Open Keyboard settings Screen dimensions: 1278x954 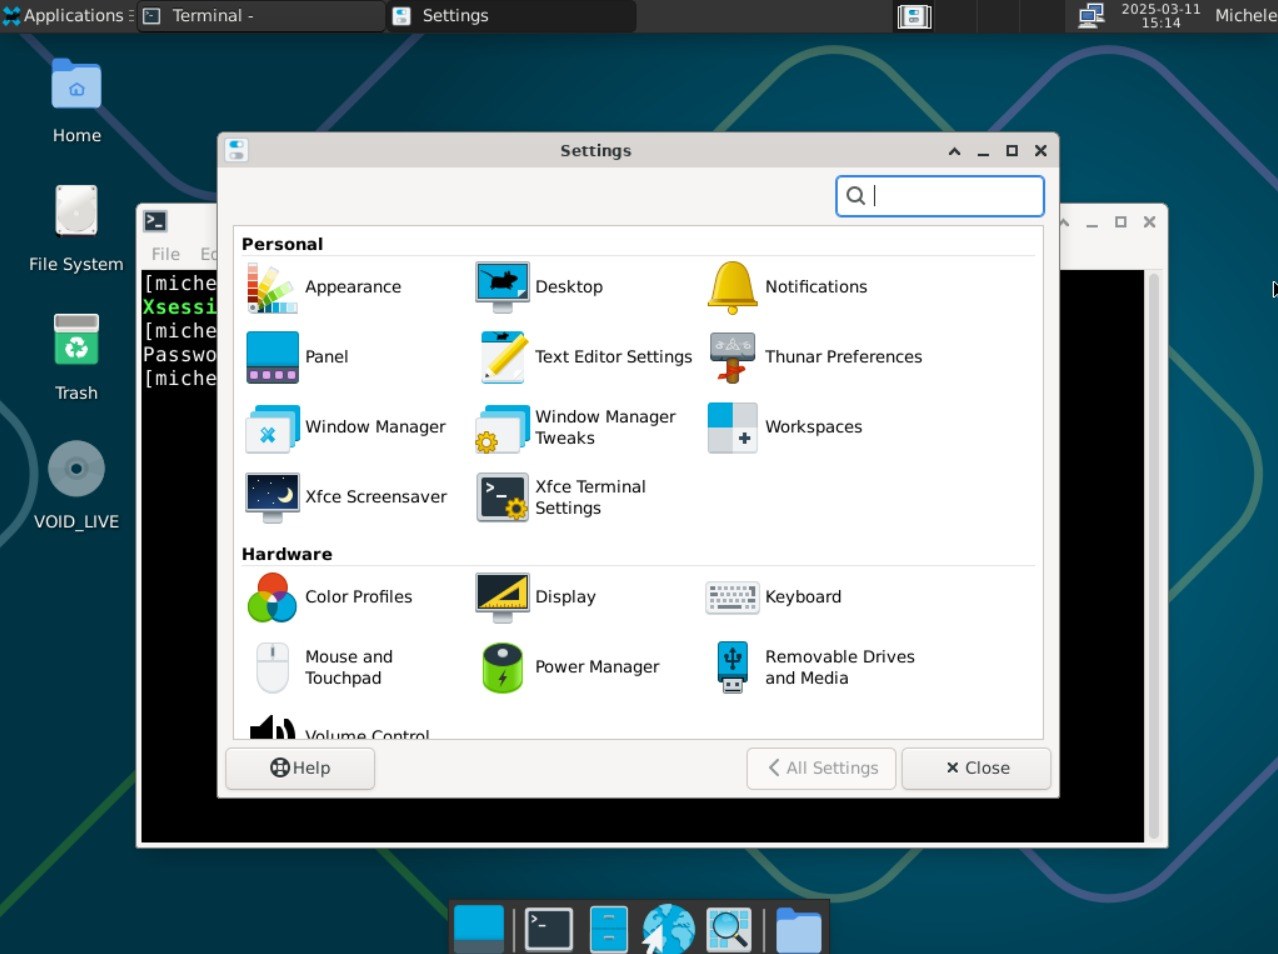tap(774, 597)
